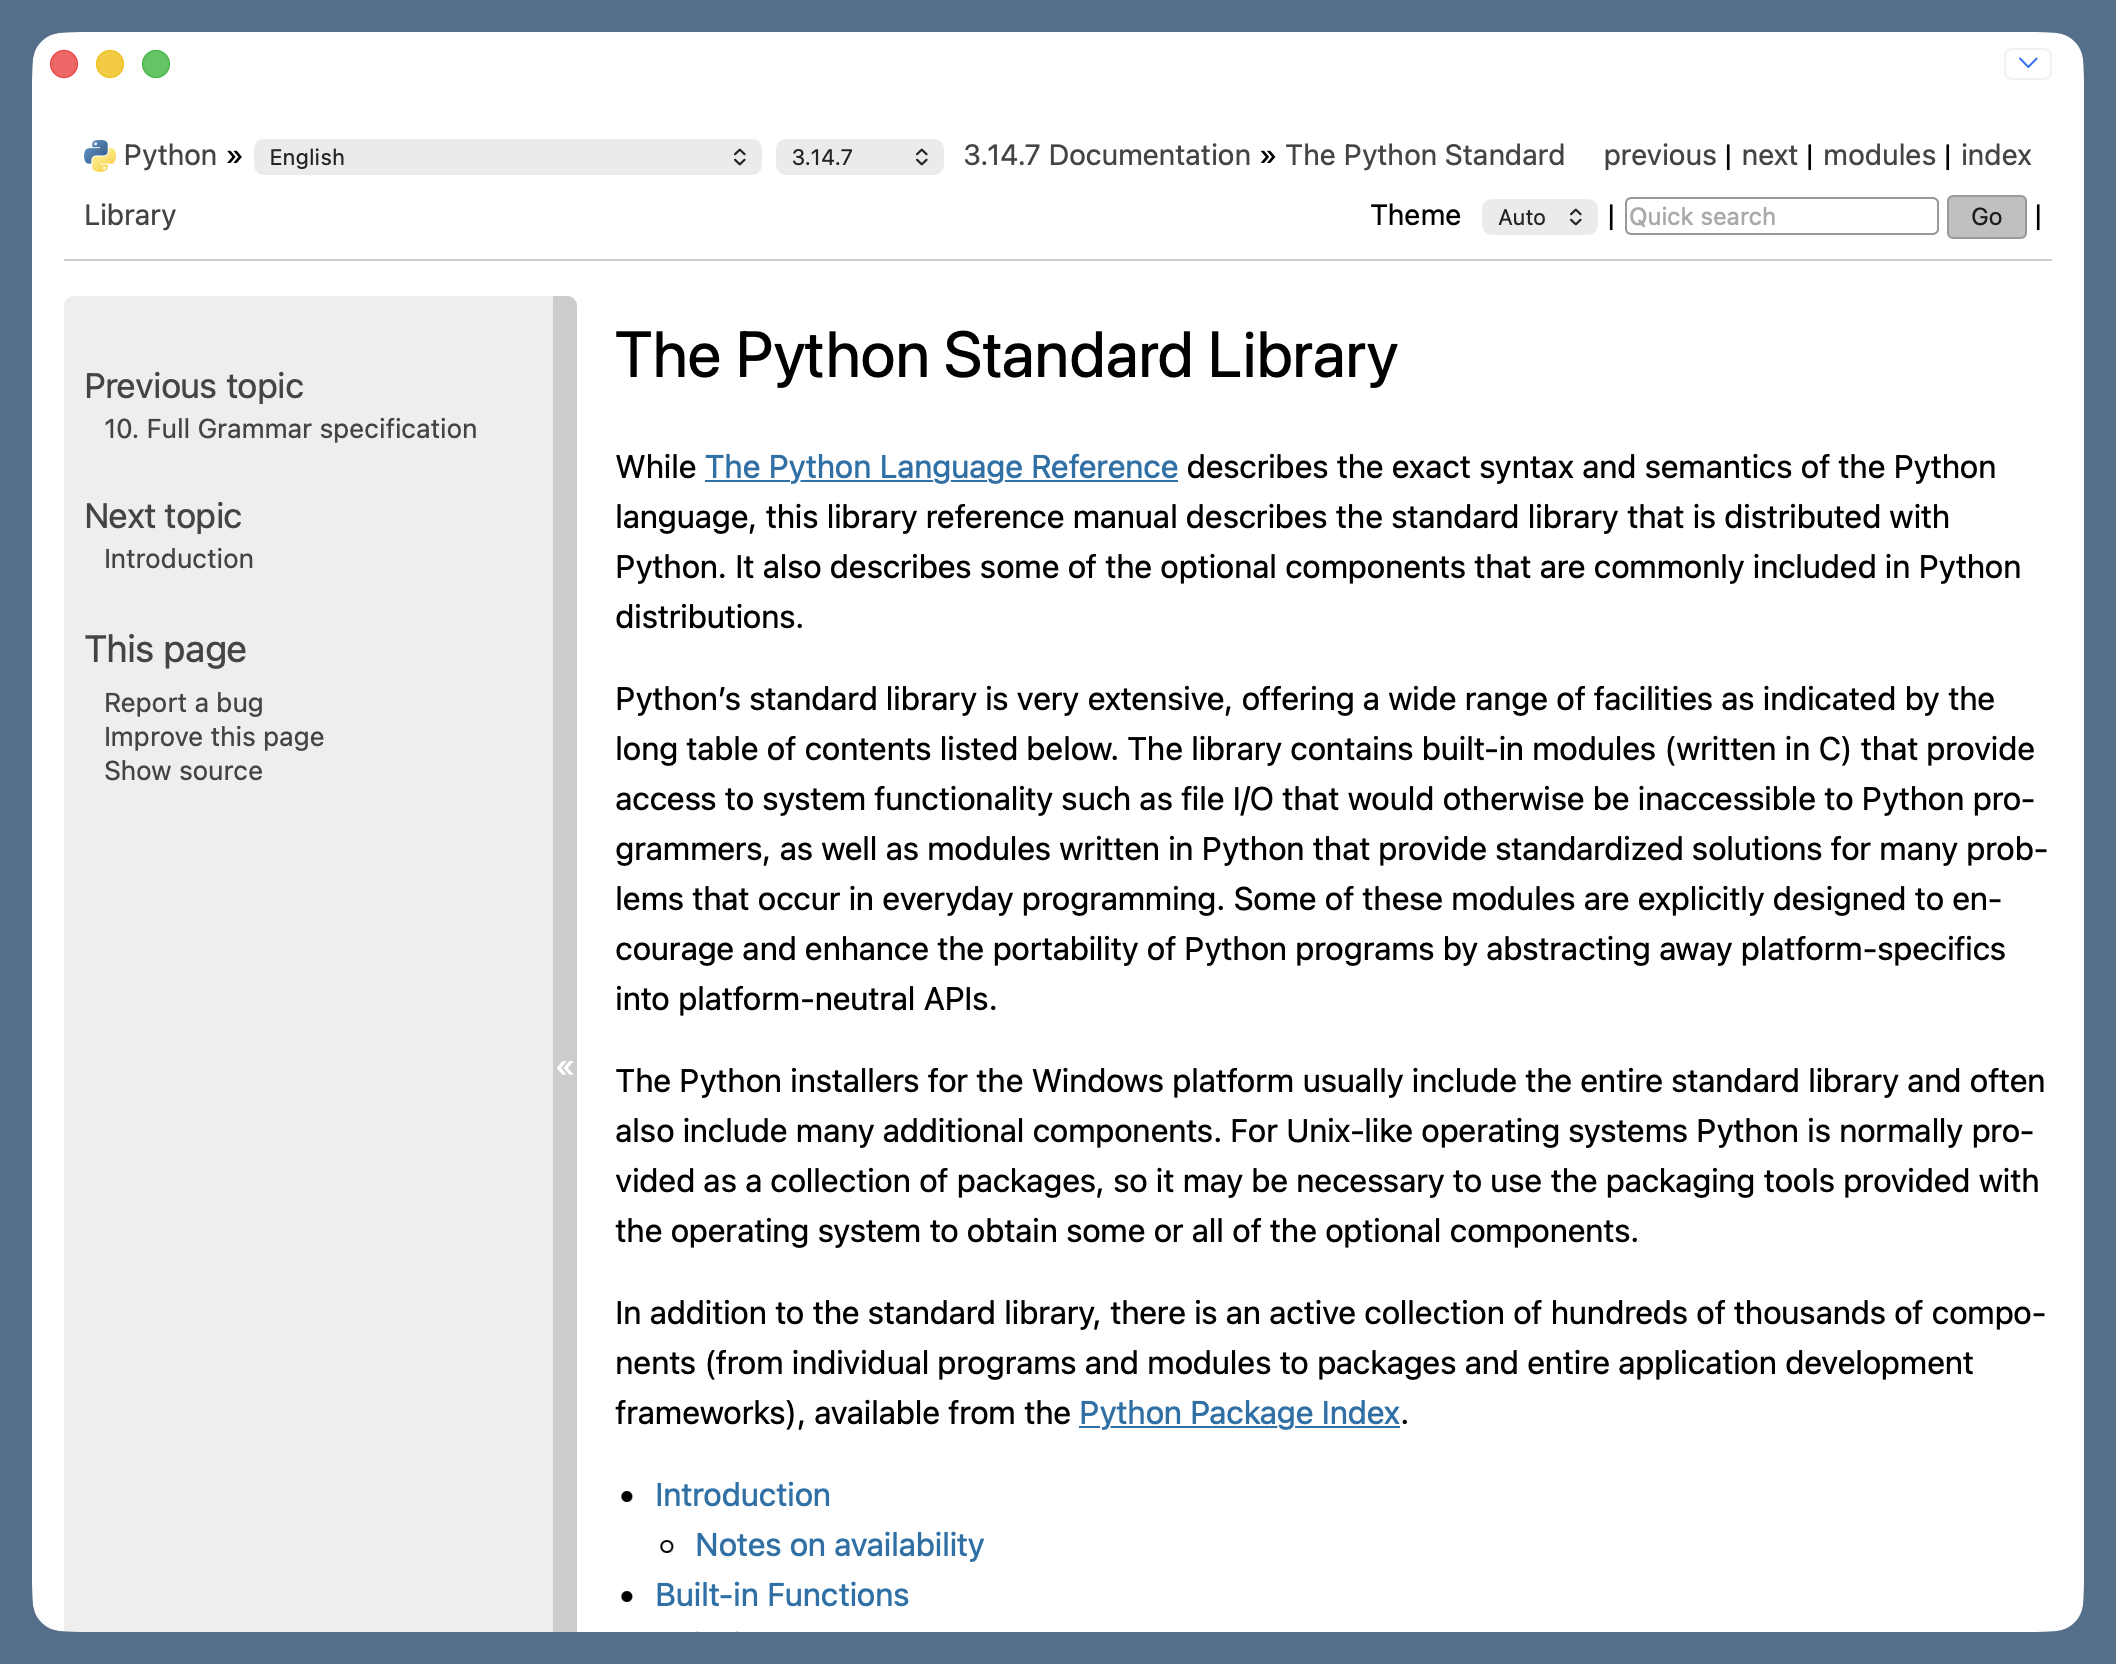Screen dimensions: 2116x1664
Task: Click the Theme label
Action: point(1415,215)
